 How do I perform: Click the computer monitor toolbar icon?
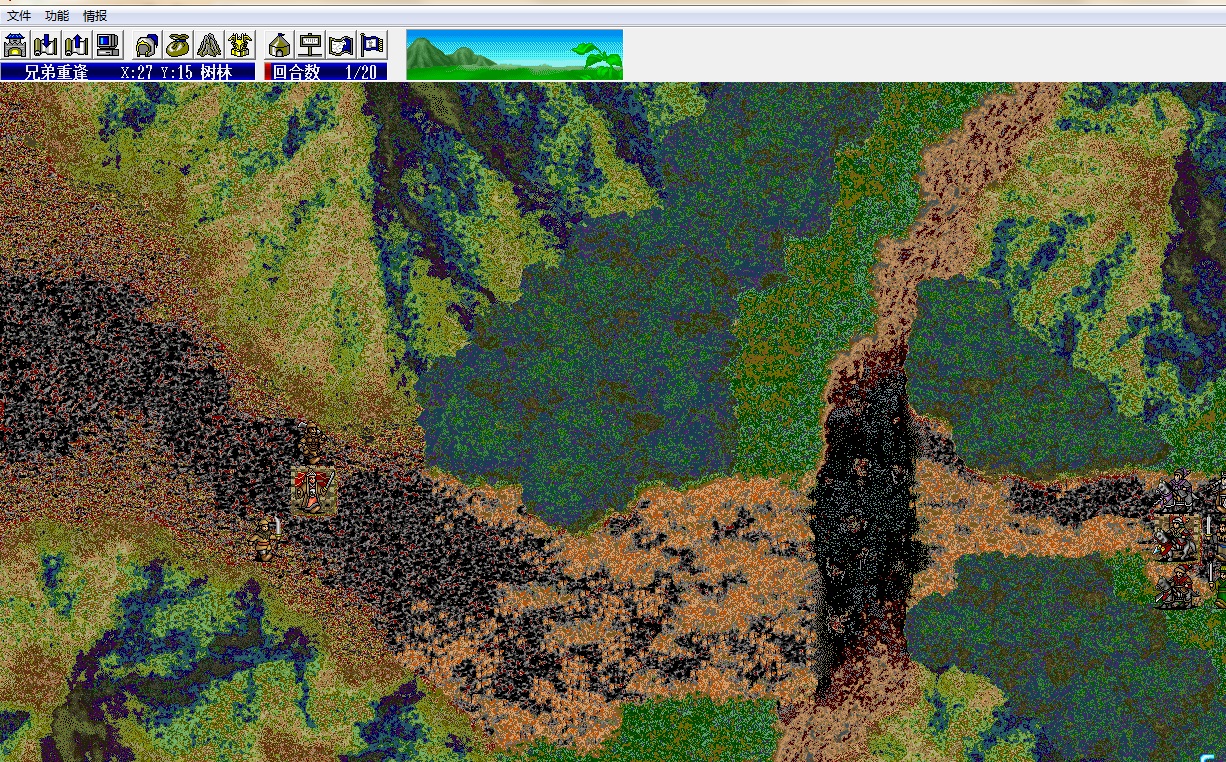pos(108,45)
